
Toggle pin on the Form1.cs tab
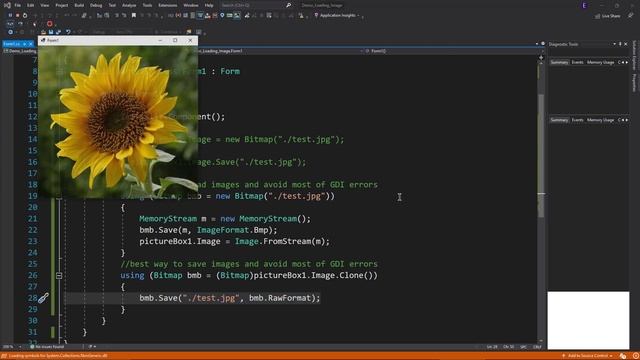pos(24,44)
